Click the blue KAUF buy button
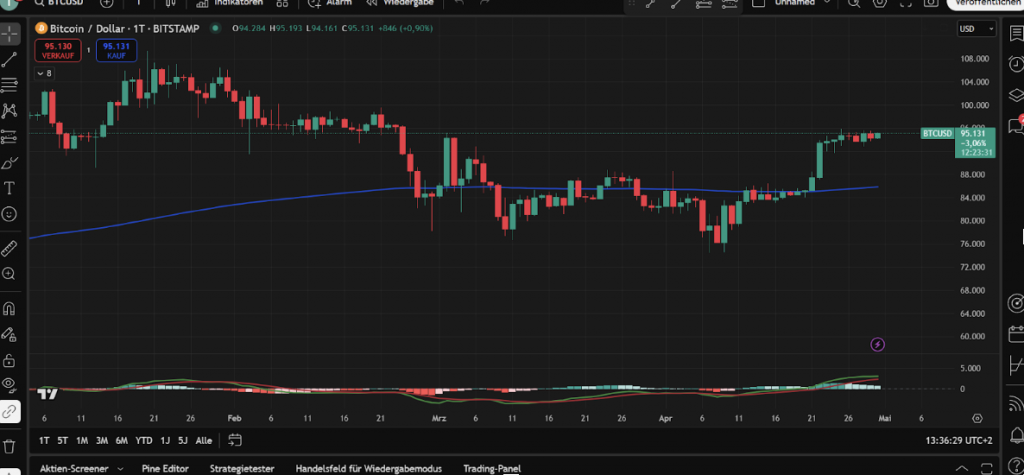The height and width of the screenshot is (475, 1024). pos(116,50)
